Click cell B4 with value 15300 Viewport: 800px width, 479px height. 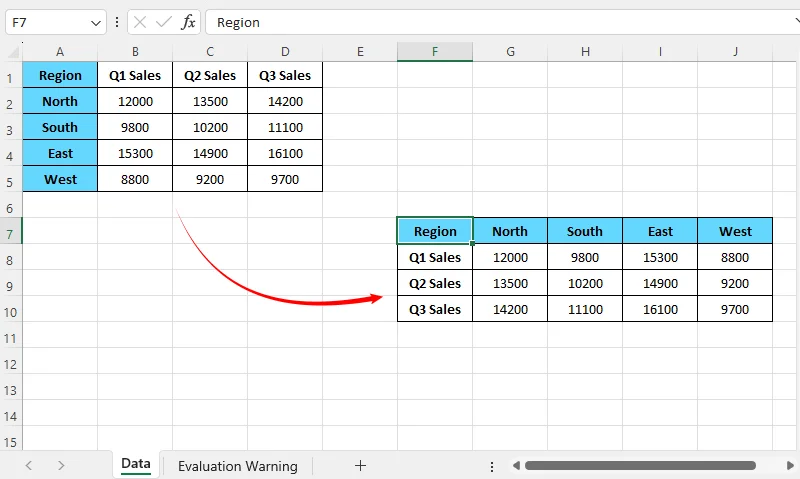[135, 153]
